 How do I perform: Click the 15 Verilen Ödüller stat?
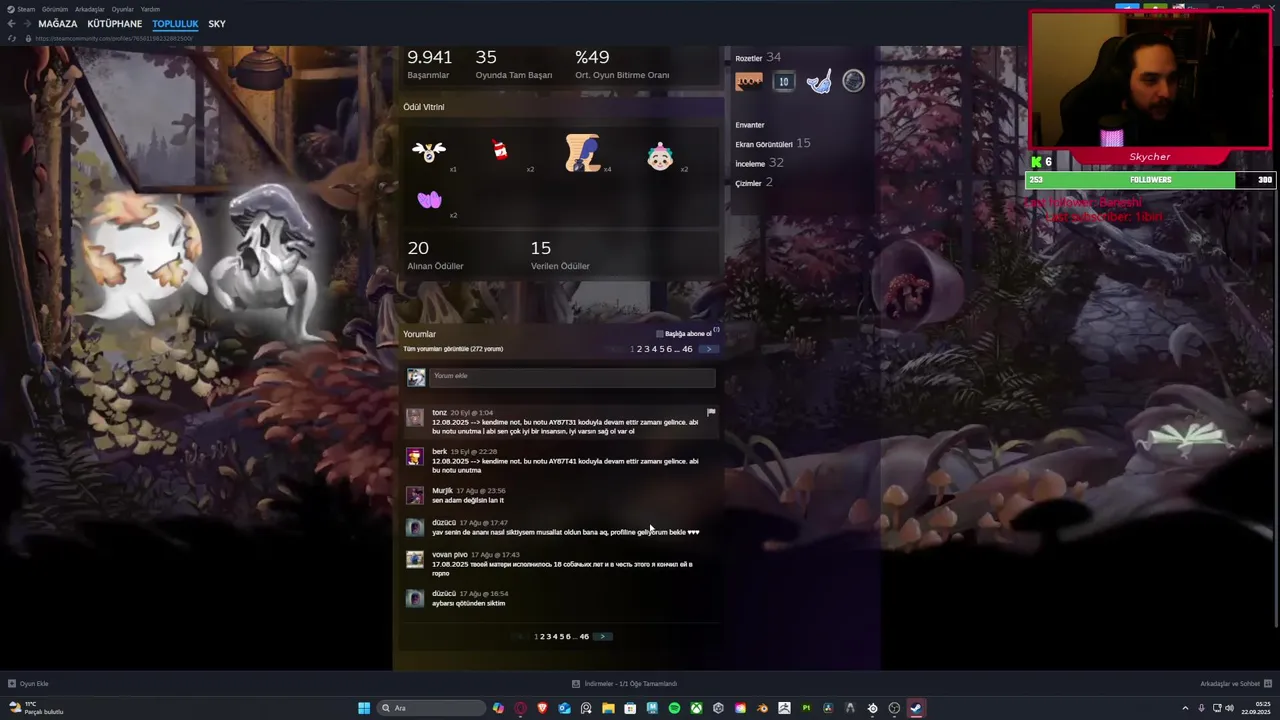pyautogui.click(x=560, y=255)
